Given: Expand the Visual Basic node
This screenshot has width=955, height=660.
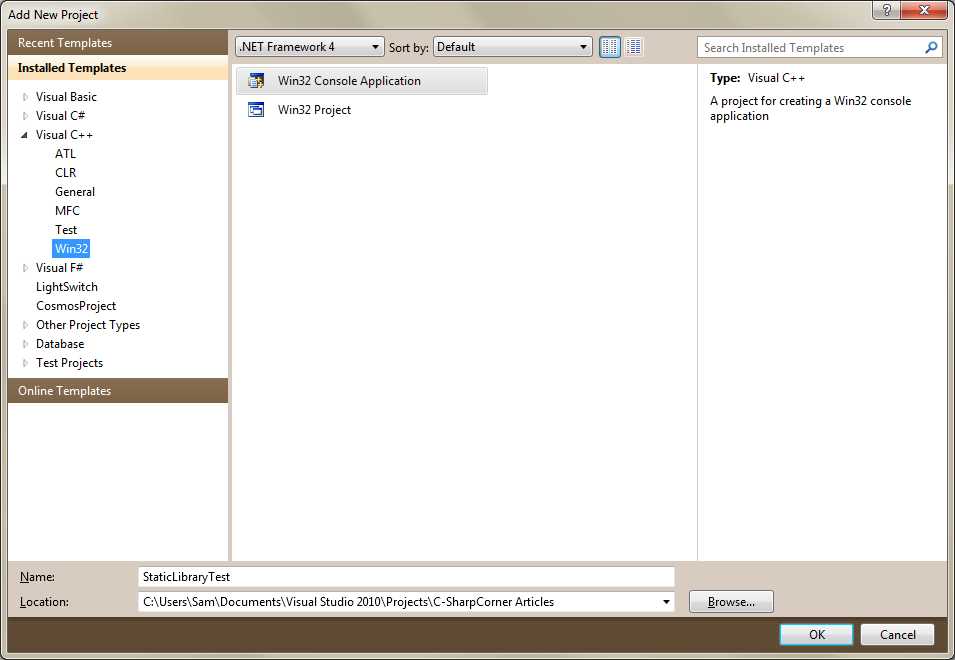Looking at the screenshot, I should (x=25, y=97).
